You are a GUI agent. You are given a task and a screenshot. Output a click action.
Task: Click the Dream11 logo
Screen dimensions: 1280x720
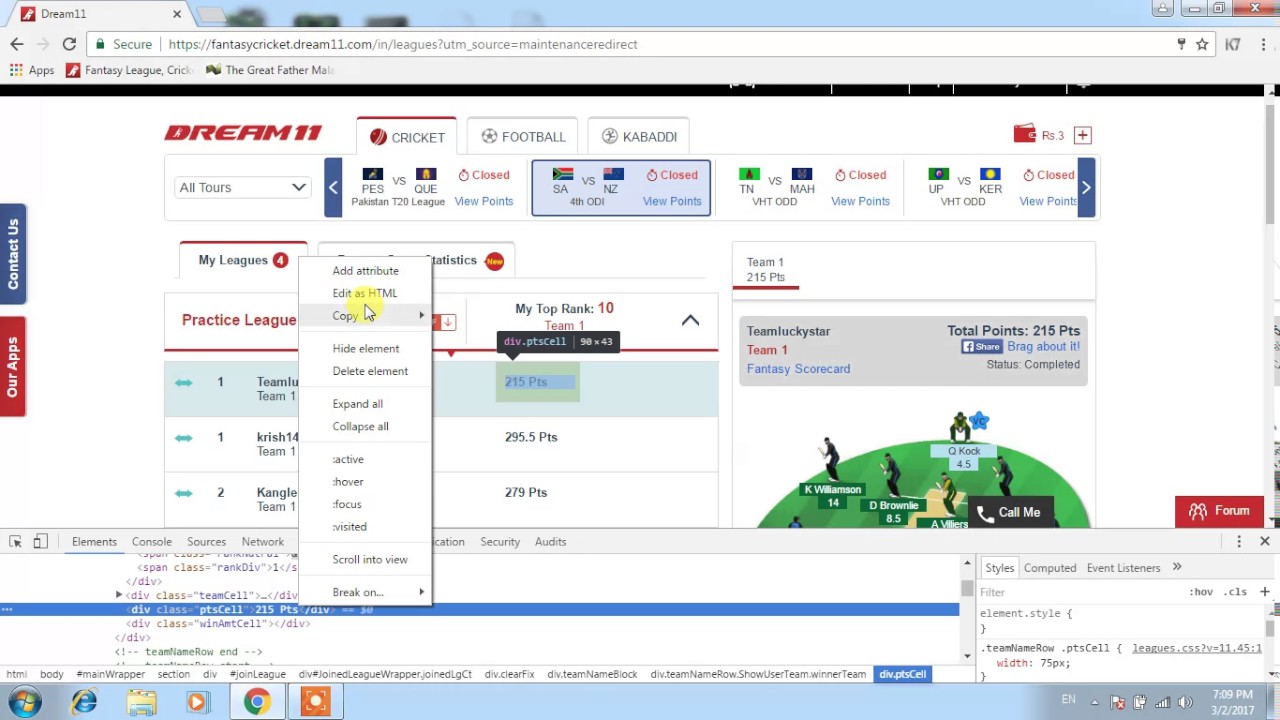243,133
